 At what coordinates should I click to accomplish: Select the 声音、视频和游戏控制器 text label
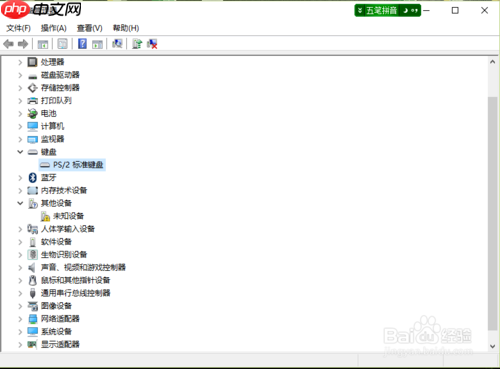pos(83,267)
